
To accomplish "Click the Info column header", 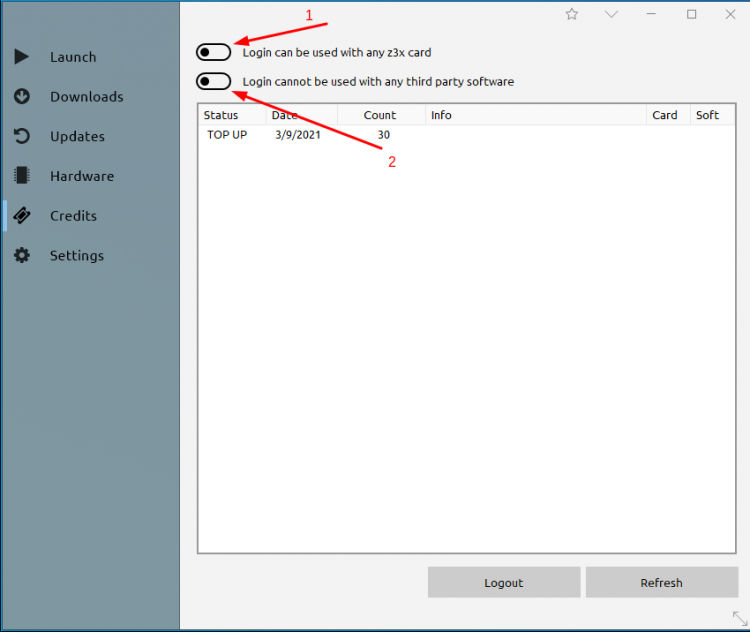I will pyautogui.click(x=536, y=115).
